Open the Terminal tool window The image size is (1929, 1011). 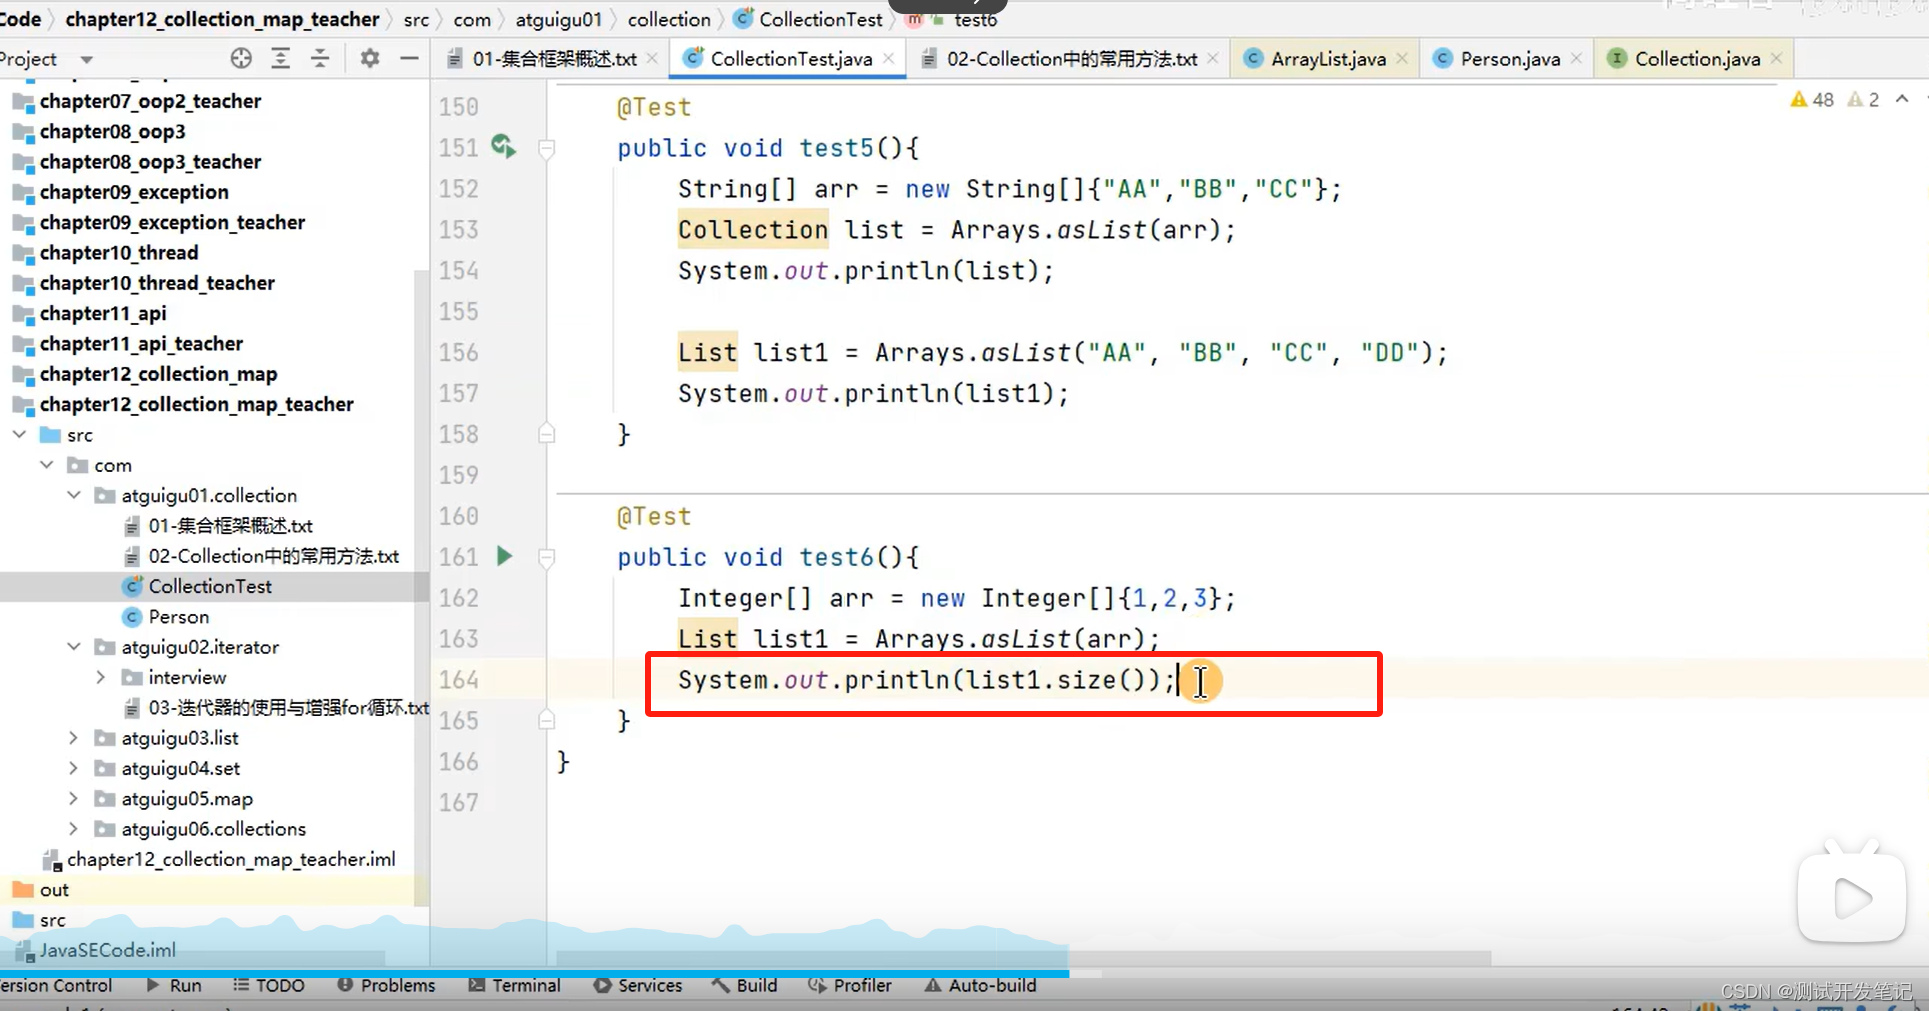pyautogui.click(x=514, y=985)
